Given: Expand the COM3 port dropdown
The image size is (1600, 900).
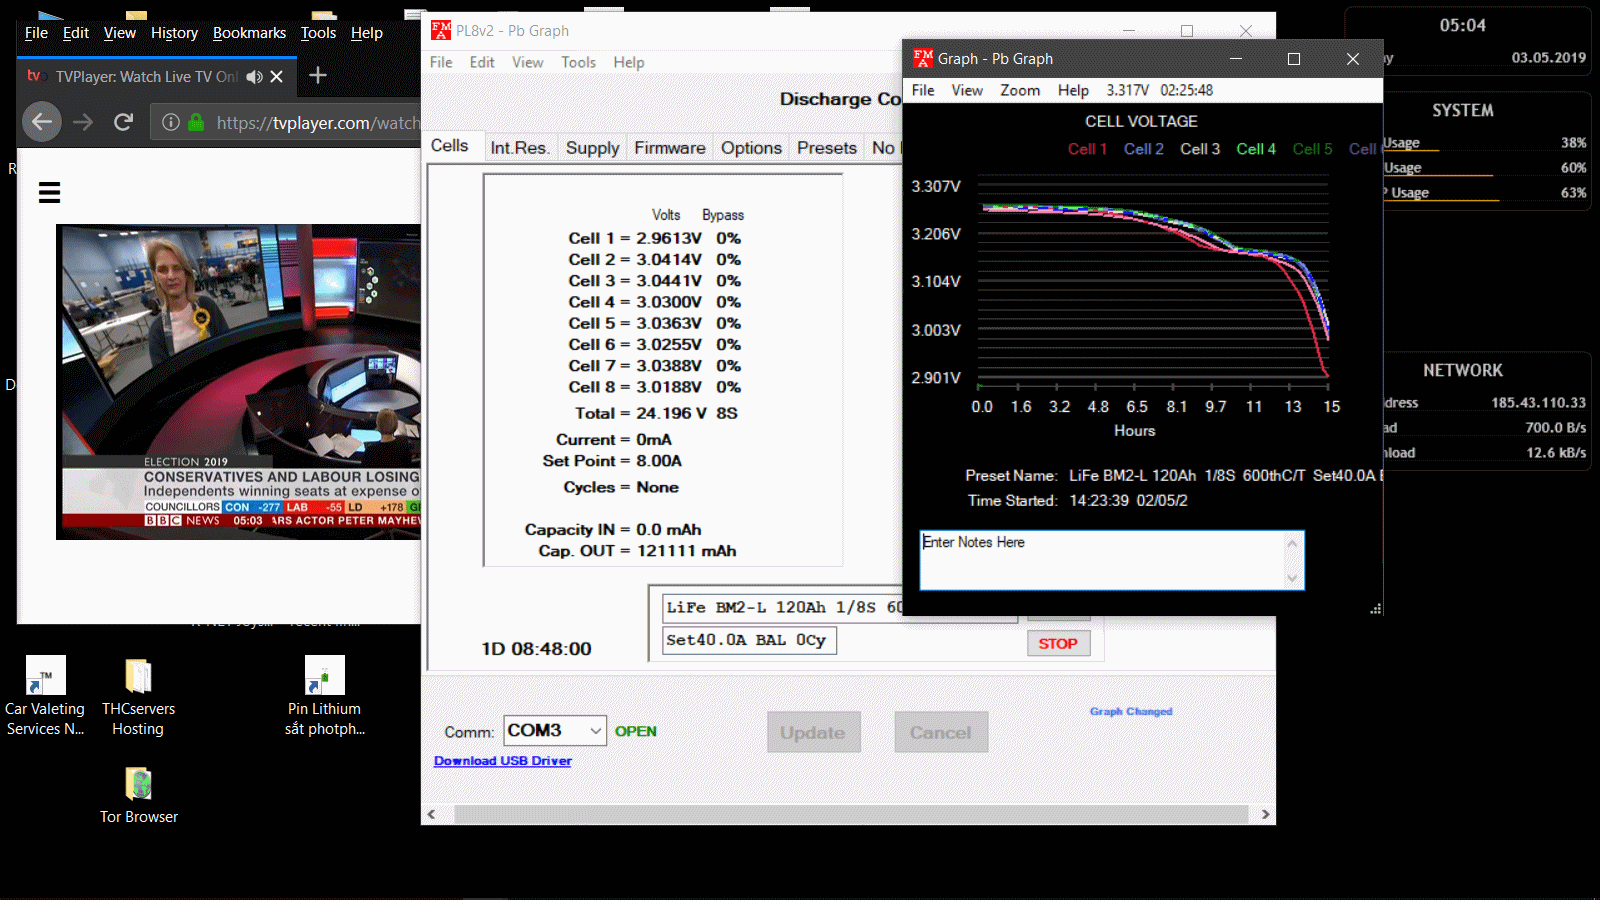Looking at the screenshot, I should click(x=595, y=731).
